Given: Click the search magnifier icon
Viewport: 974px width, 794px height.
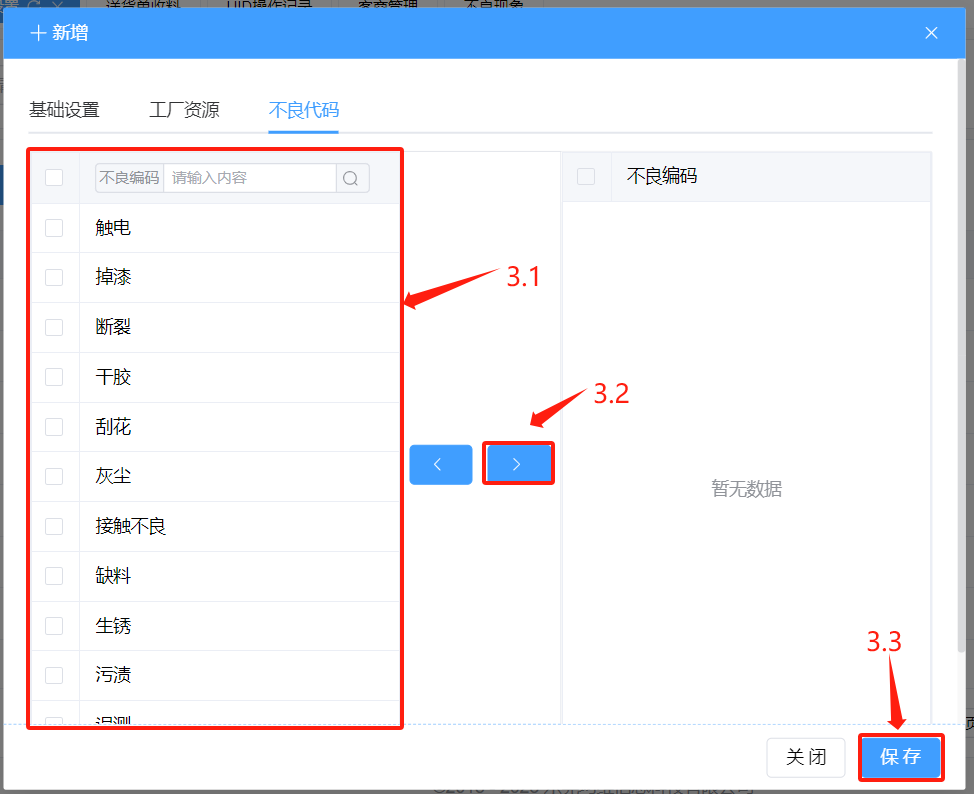Looking at the screenshot, I should coord(351,178).
